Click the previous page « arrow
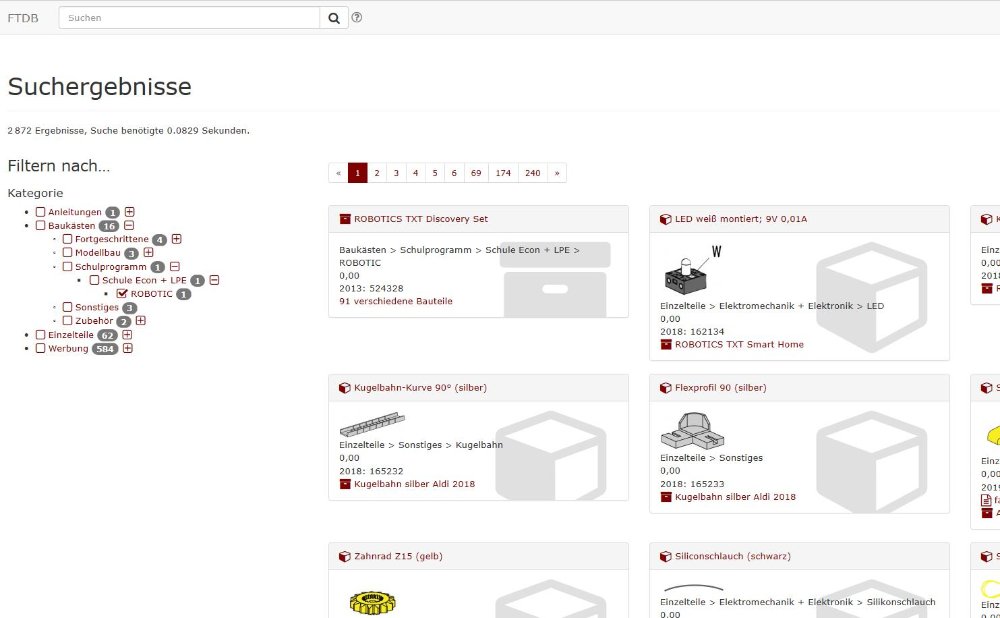The height and width of the screenshot is (618, 1000). coord(338,173)
